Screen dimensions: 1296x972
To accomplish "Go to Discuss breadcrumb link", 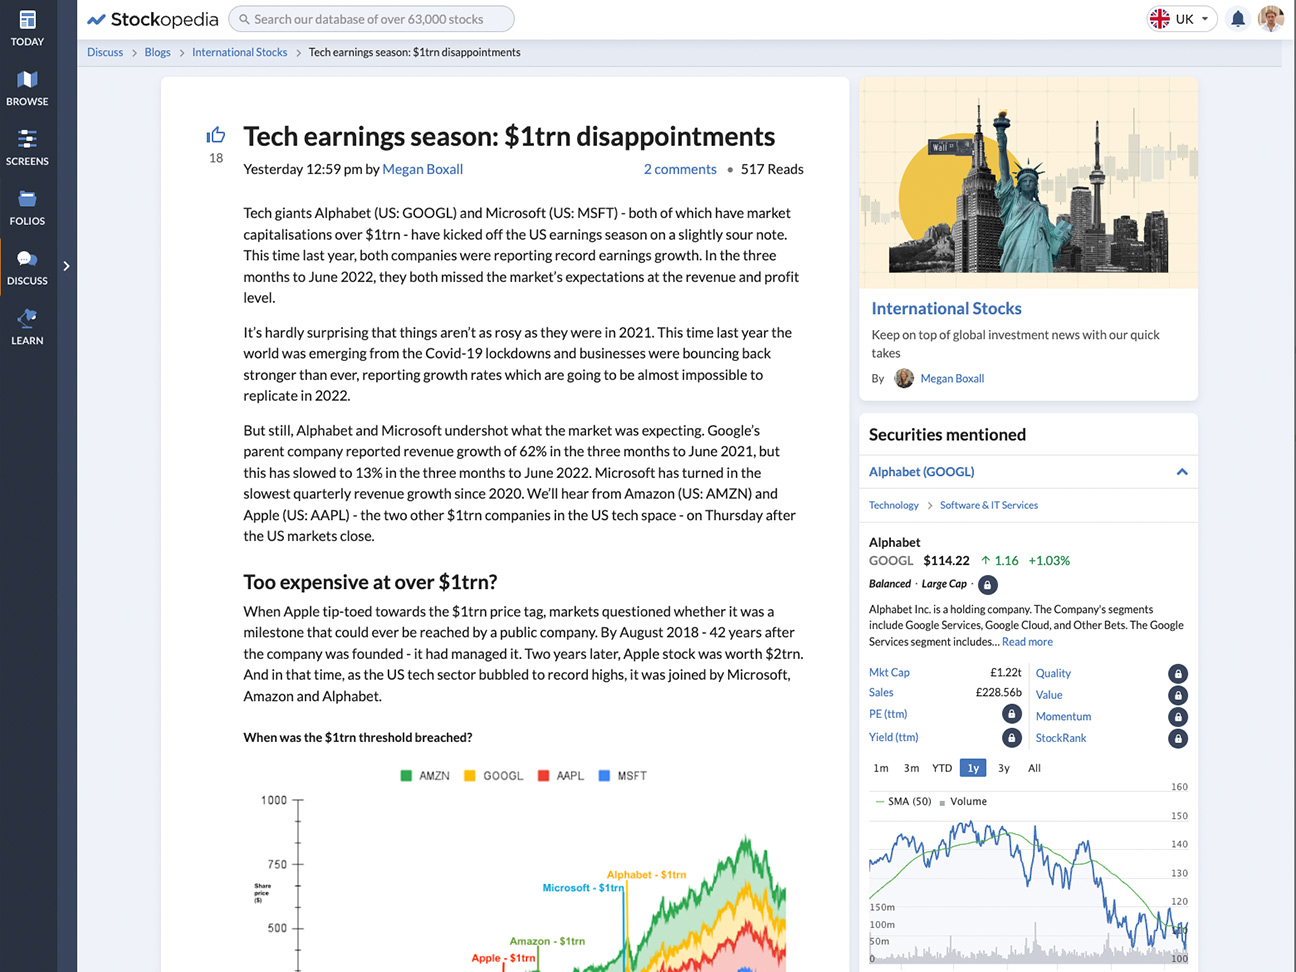I will tap(105, 52).
